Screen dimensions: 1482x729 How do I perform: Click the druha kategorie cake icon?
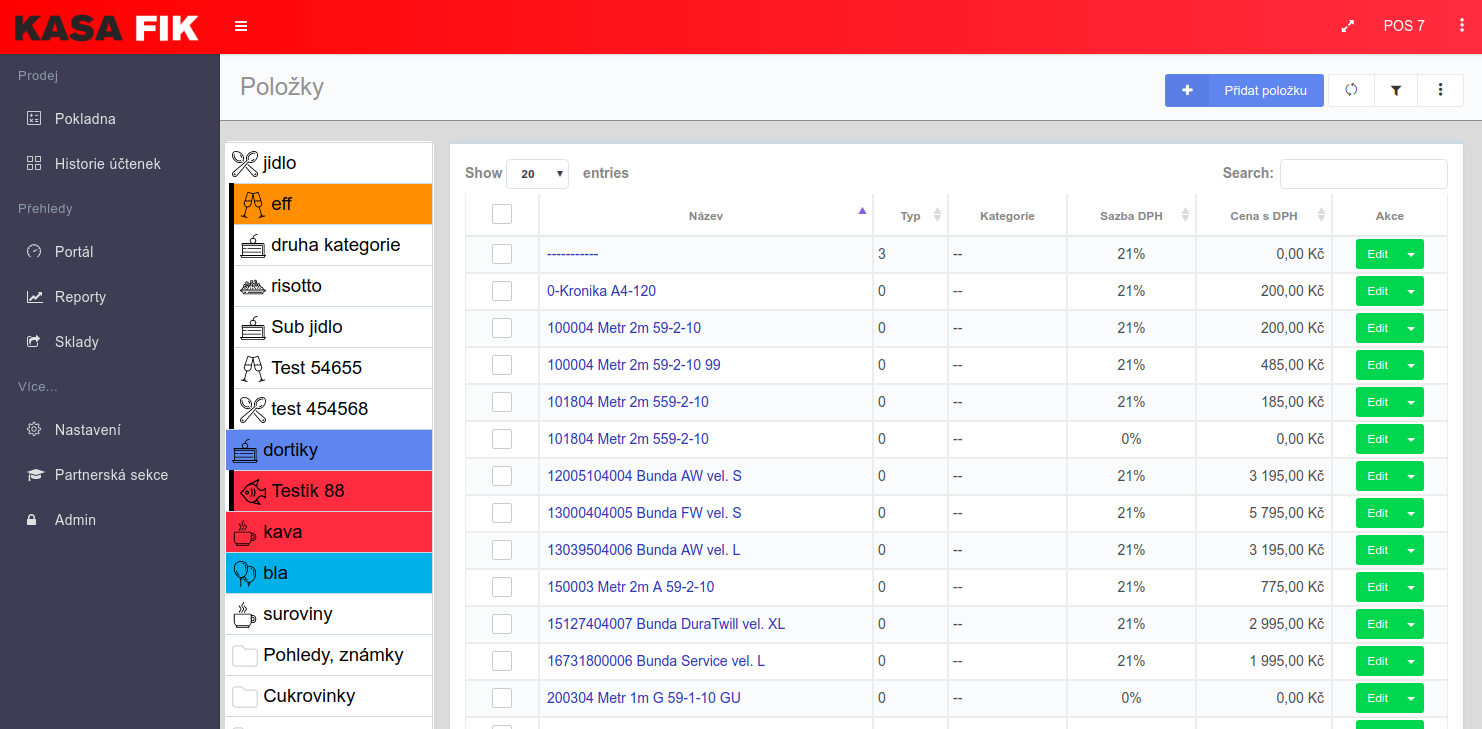pos(253,245)
